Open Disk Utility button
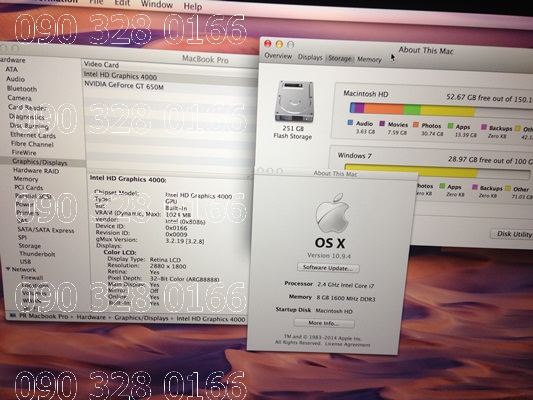The width and height of the screenshot is (533, 400). tap(512, 234)
